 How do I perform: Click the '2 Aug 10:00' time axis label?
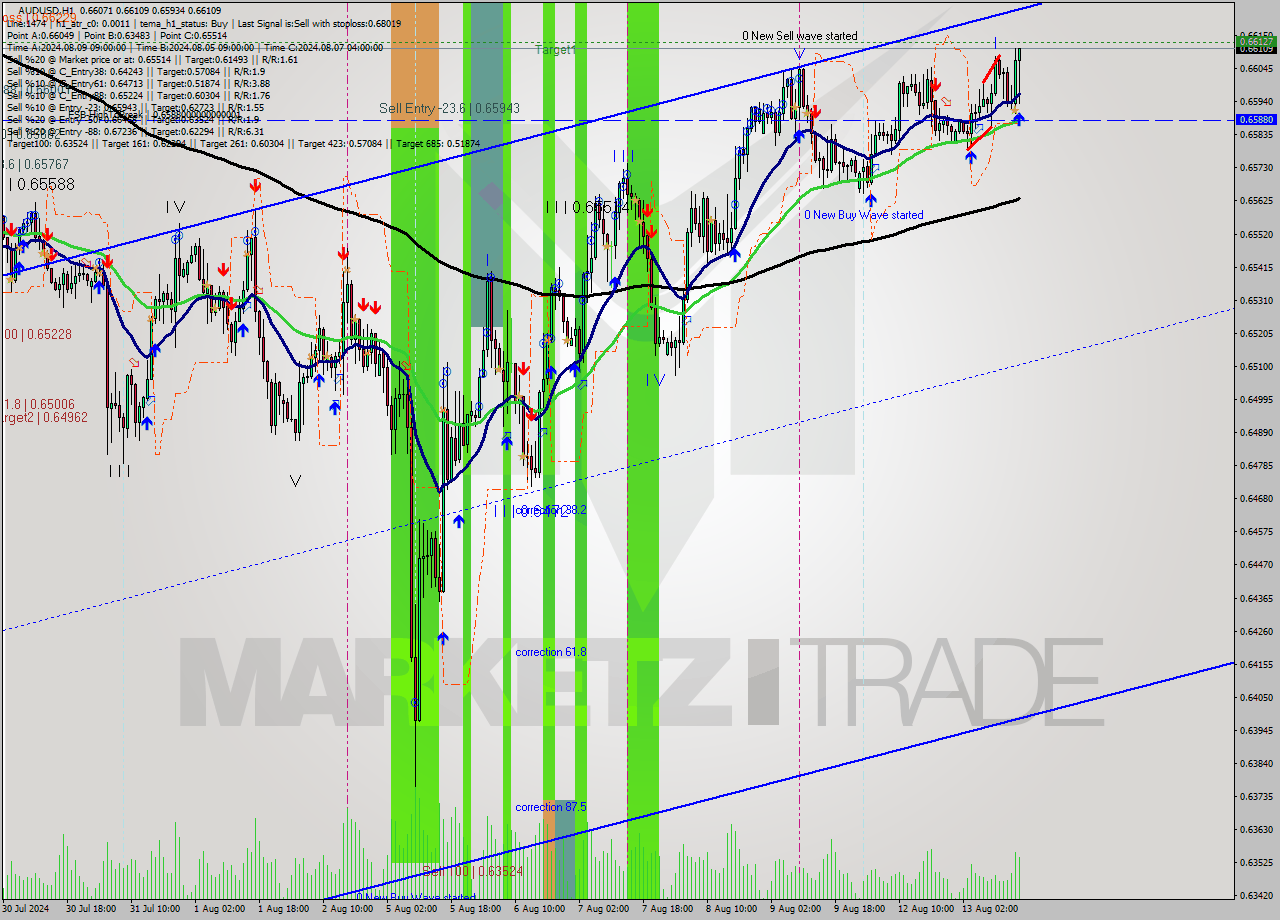347,910
